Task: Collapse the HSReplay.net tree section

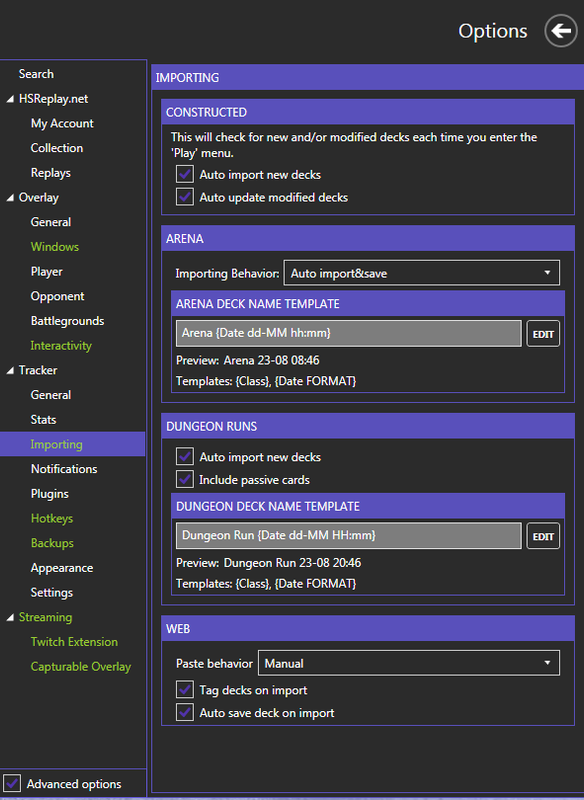Action: [10, 99]
